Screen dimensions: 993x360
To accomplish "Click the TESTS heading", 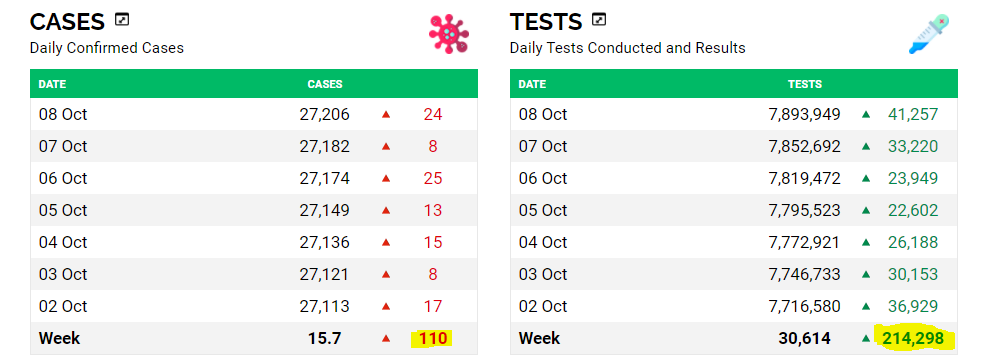I will pos(546,22).
